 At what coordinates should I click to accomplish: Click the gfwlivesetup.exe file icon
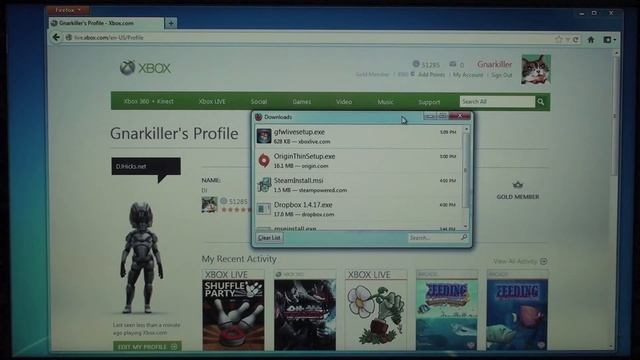pos(264,136)
